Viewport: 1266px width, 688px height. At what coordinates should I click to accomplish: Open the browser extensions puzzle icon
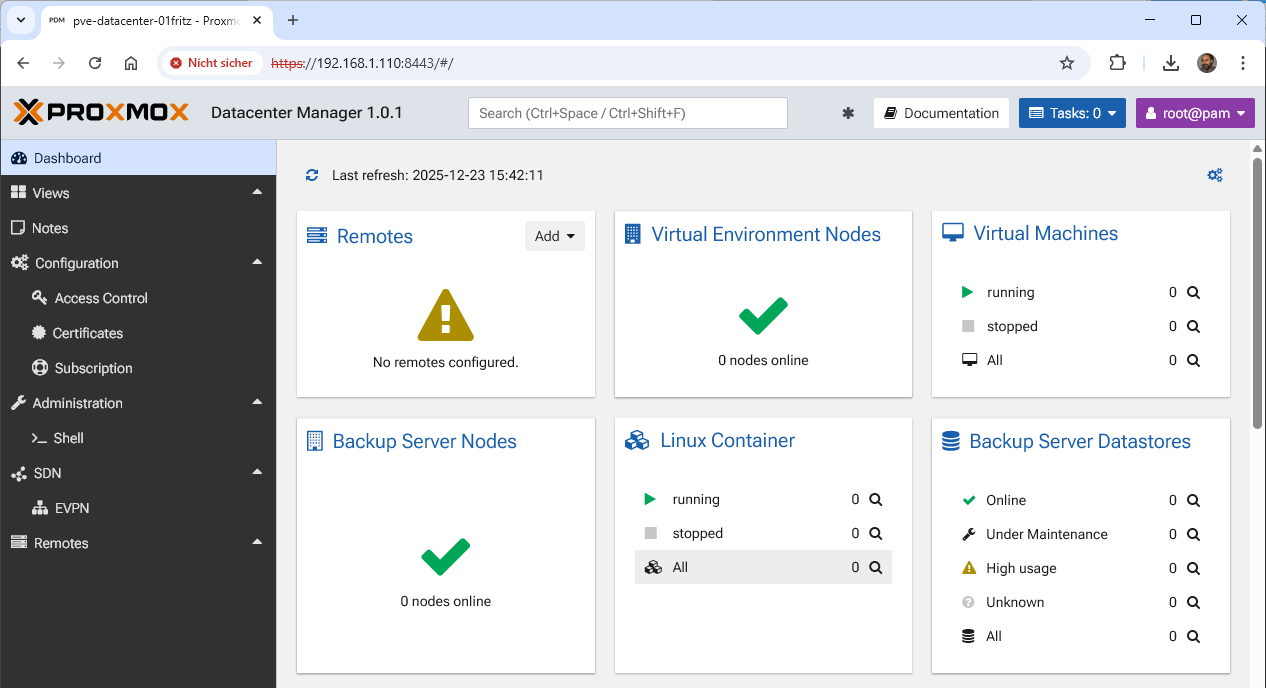tap(1117, 63)
